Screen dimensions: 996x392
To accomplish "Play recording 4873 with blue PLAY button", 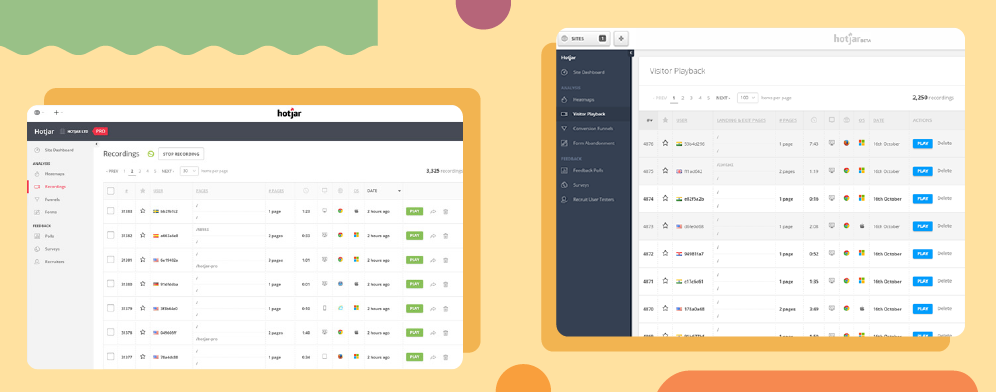I will pyautogui.click(x=922, y=226).
